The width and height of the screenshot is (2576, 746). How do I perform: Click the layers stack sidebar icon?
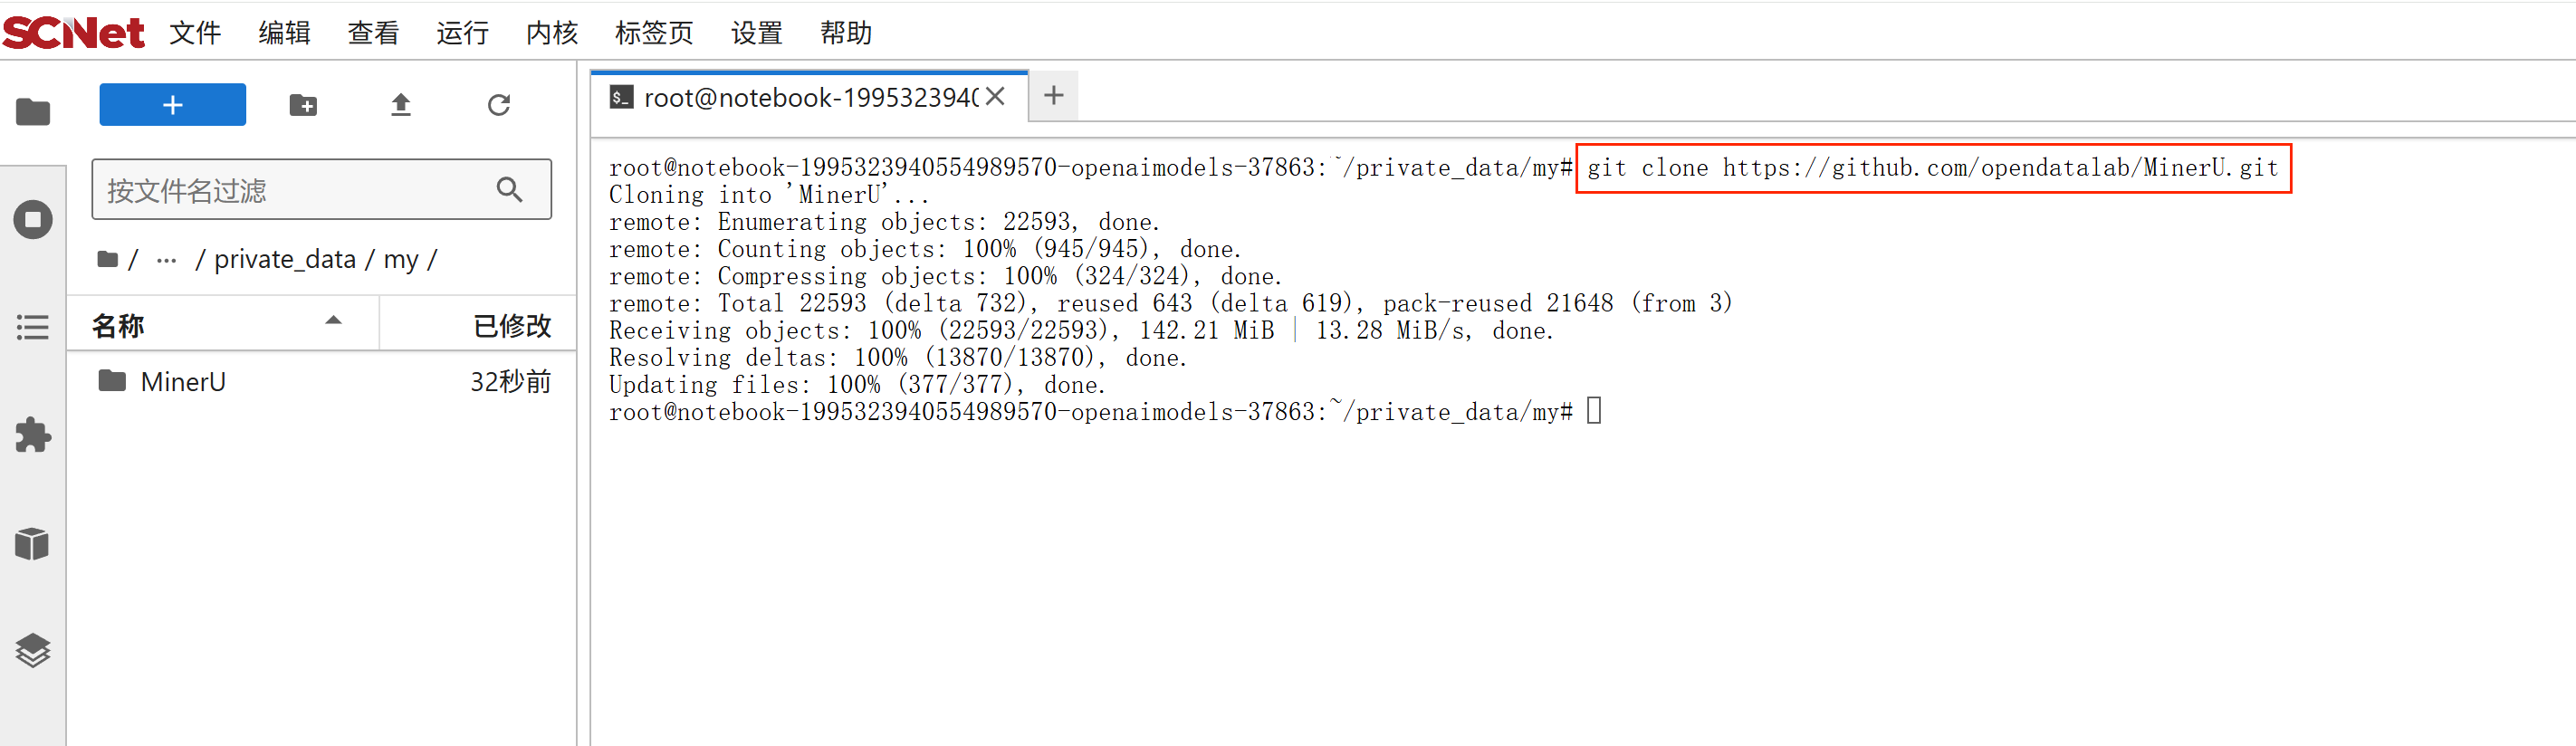pyautogui.click(x=33, y=650)
